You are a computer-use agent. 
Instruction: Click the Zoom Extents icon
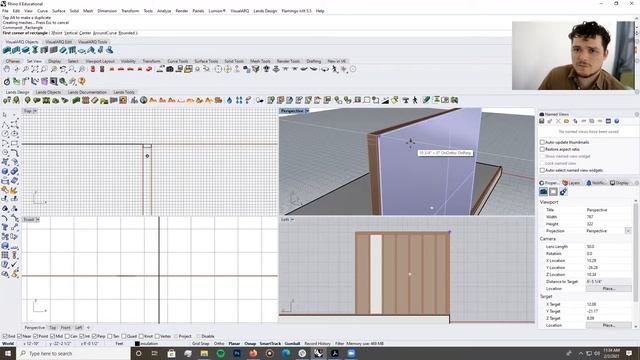(35, 69)
